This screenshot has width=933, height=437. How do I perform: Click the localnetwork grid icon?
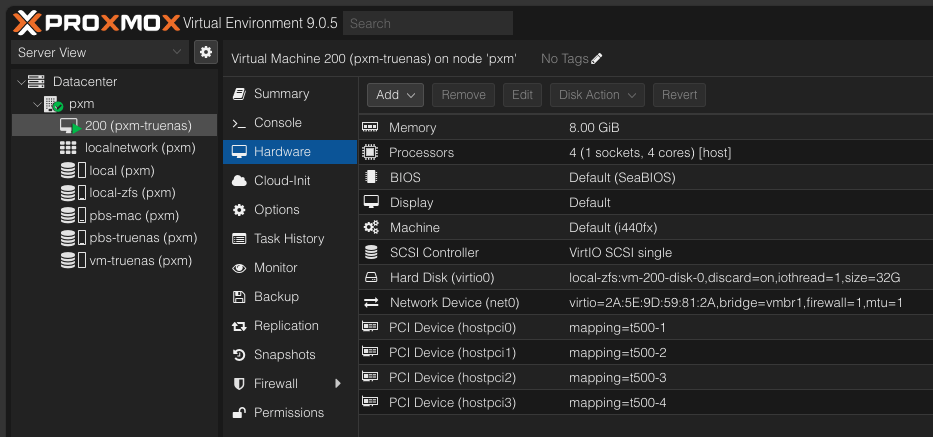click(68, 148)
